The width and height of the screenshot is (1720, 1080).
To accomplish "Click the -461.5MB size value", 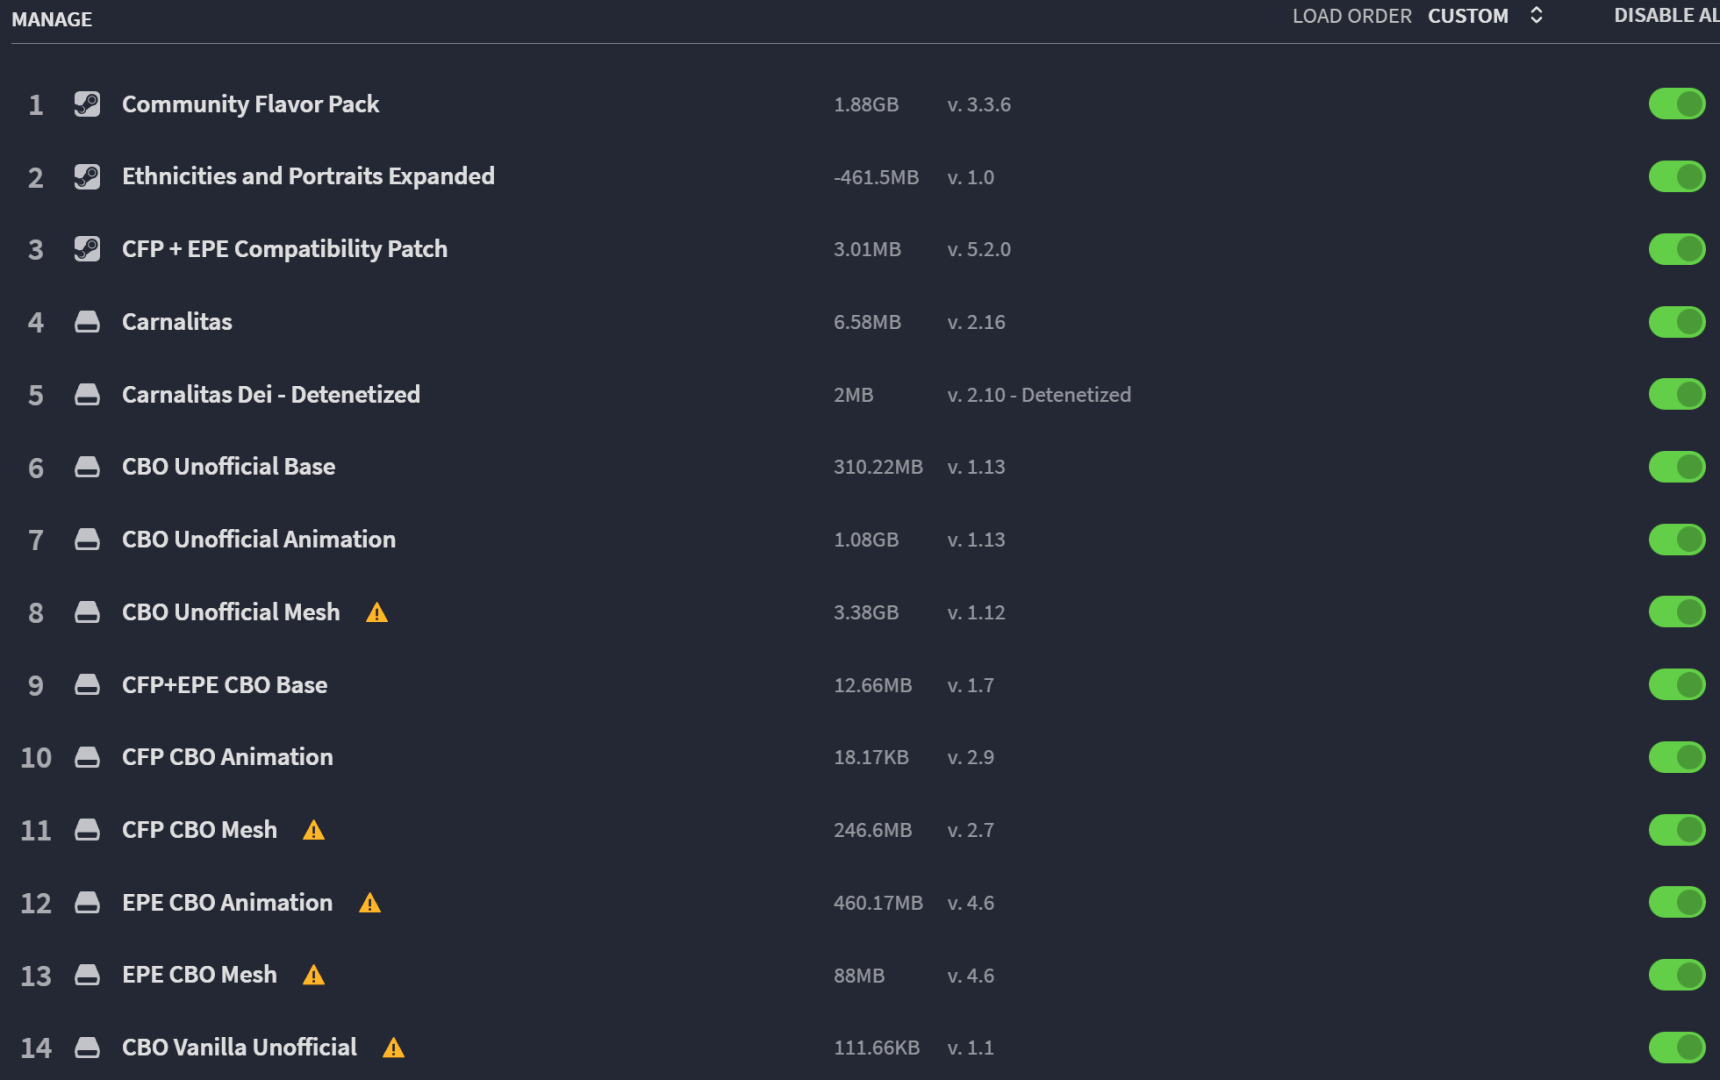I will (x=876, y=178).
